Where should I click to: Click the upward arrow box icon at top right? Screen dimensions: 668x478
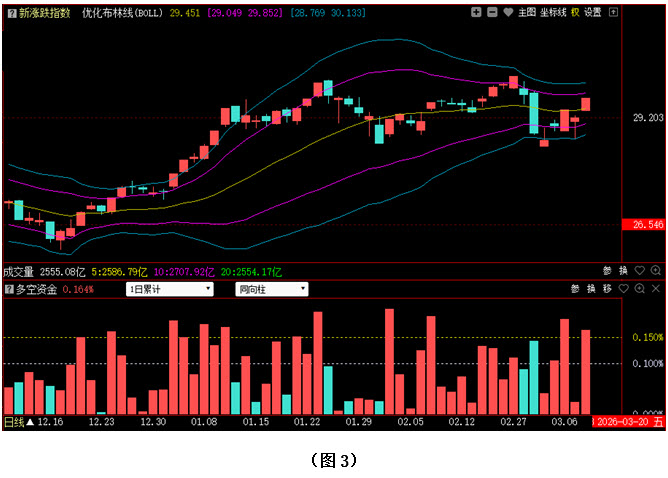point(613,13)
